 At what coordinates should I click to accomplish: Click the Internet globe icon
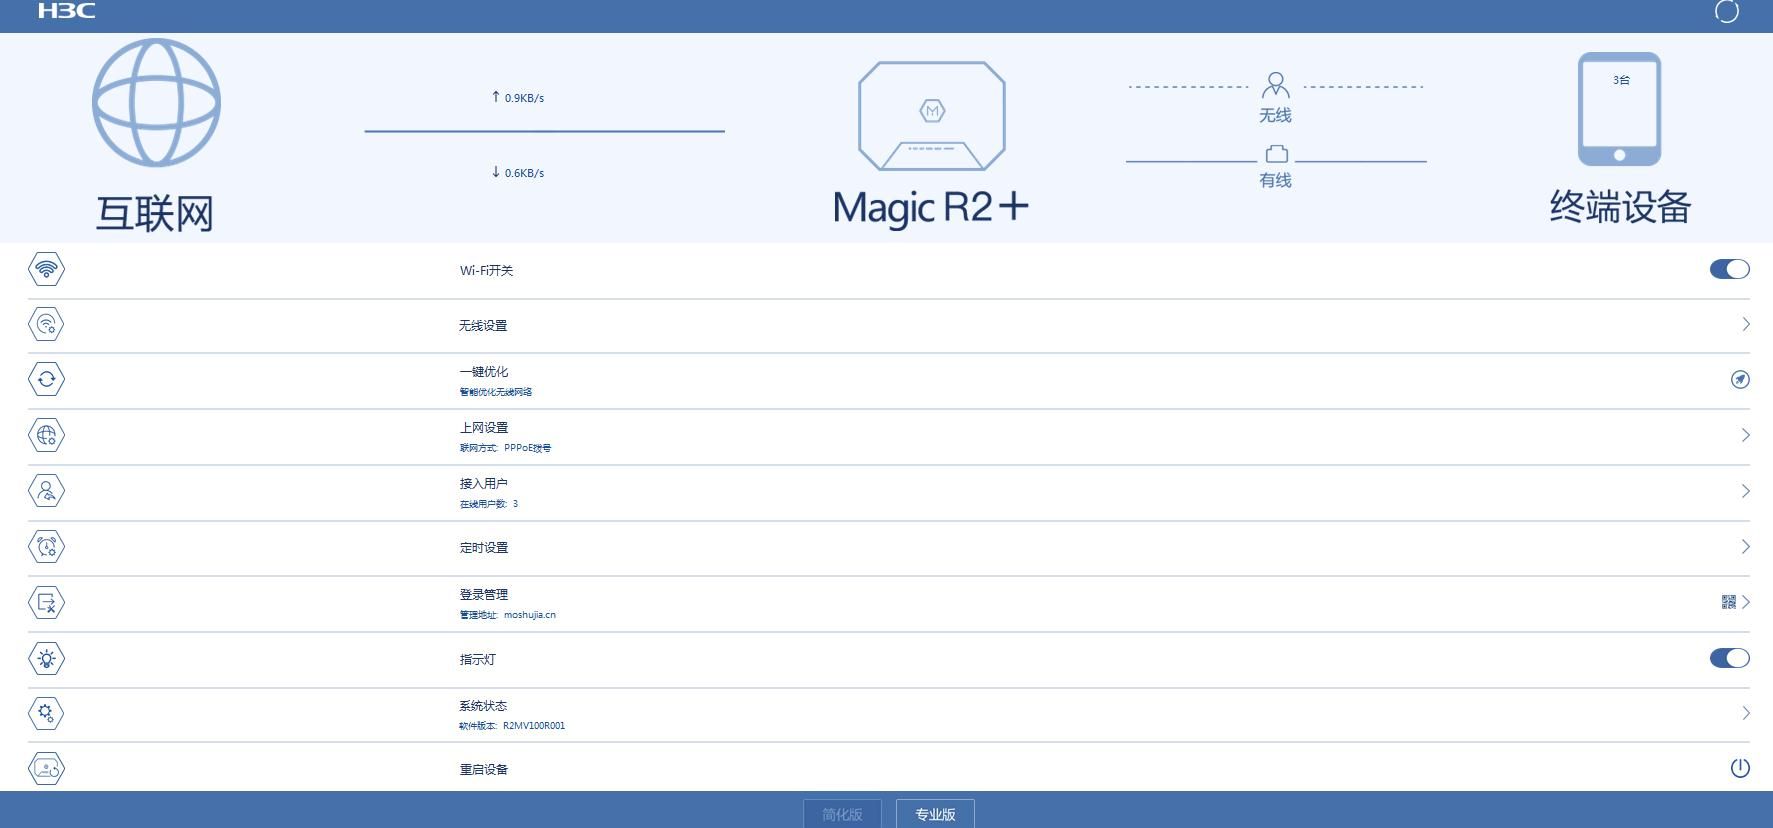tap(156, 103)
